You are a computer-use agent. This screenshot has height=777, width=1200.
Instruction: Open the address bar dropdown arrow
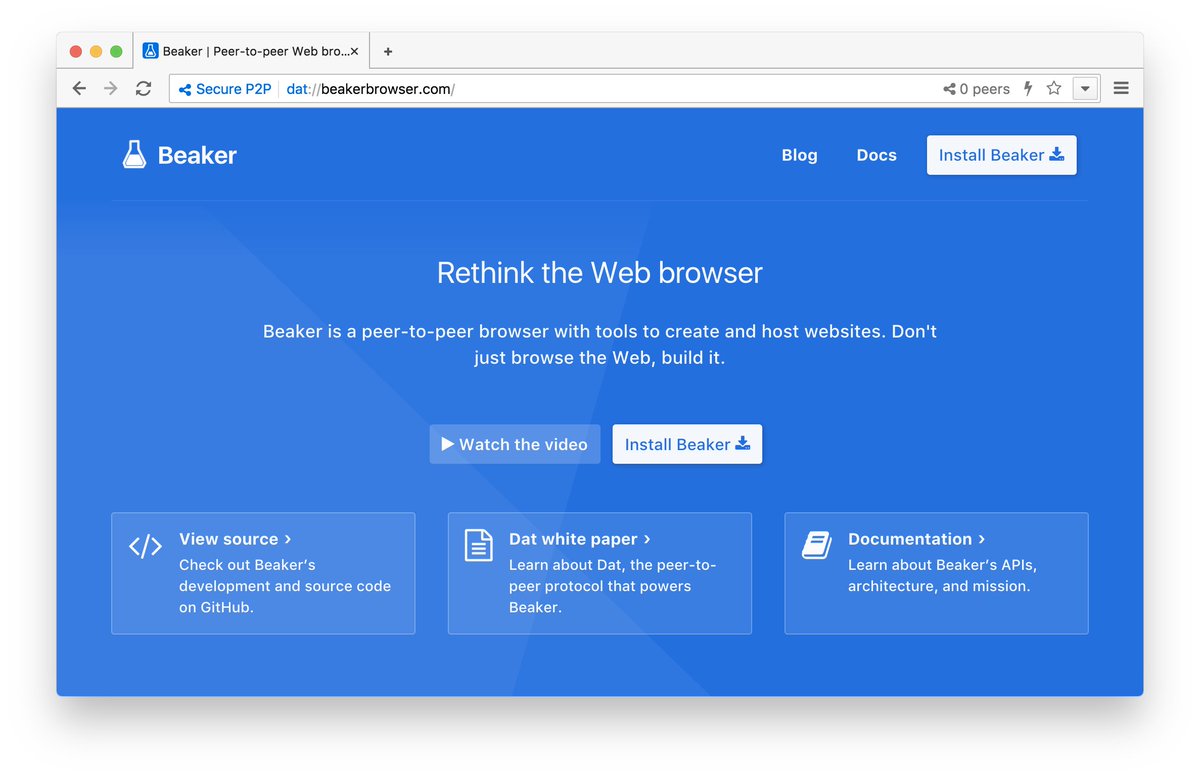point(1086,88)
